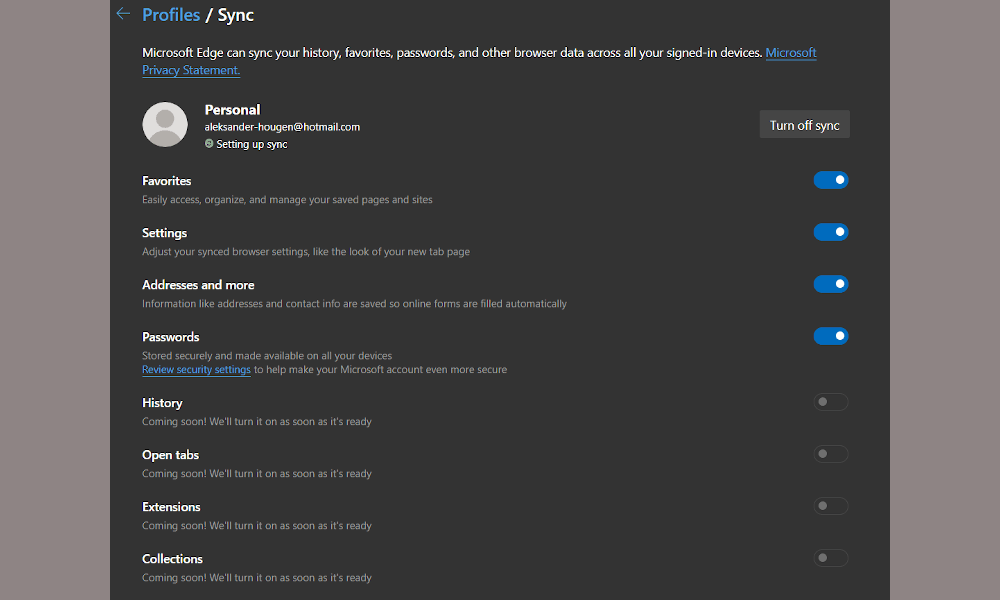Click the Open tabs sync toggle
Viewport: 1000px width, 600px height.
click(830, 454)
